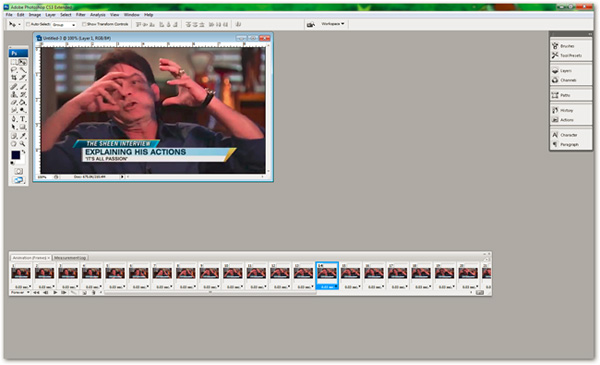Viewport: 600px width, 365px height.
Task: Open the Layer menu
Action: pyautogui.click(x=51, y=15)
